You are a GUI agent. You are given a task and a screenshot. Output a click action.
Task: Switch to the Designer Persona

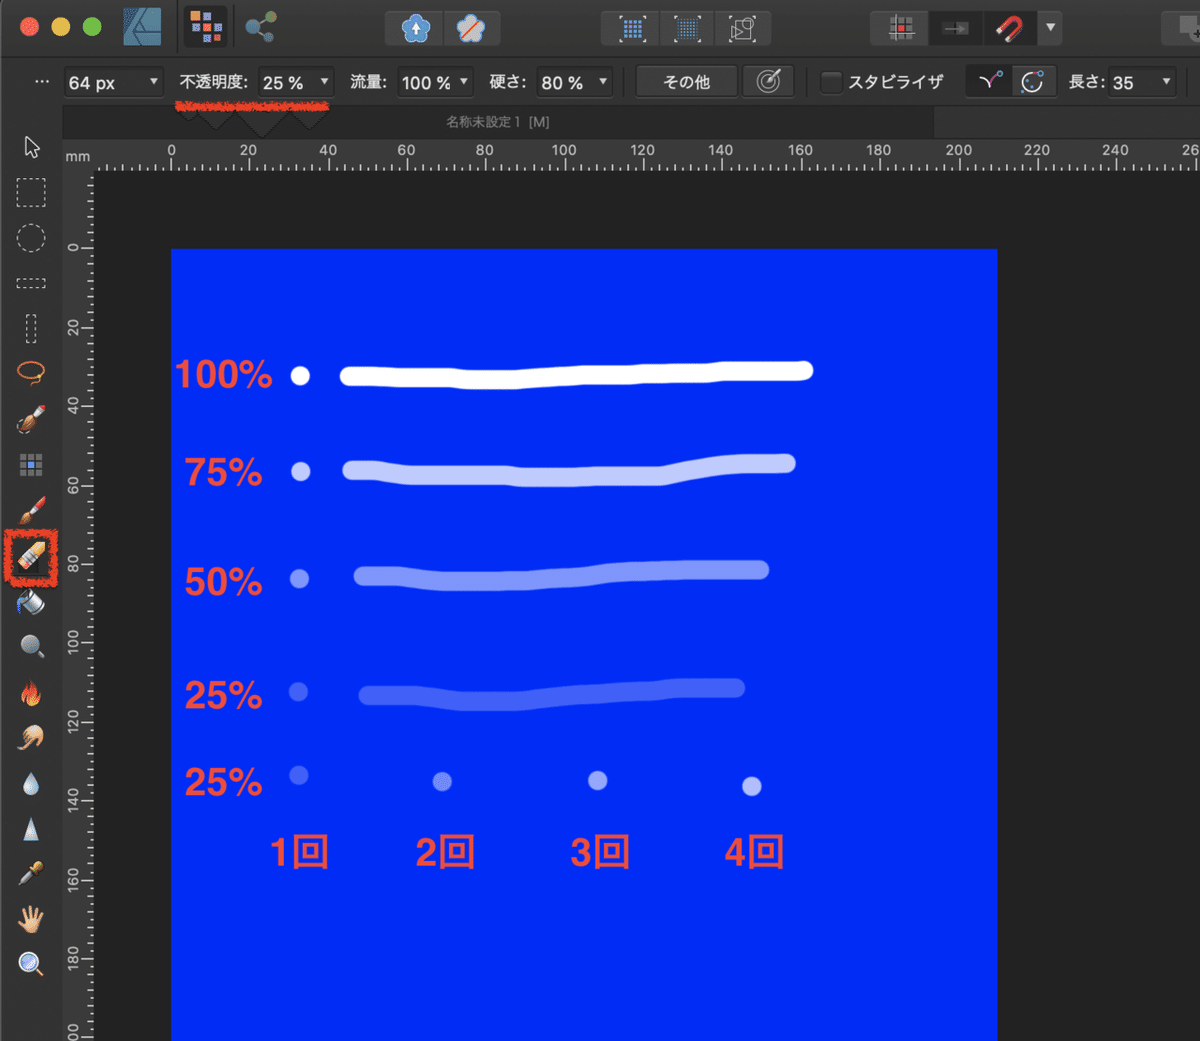(x=142, y=27)
